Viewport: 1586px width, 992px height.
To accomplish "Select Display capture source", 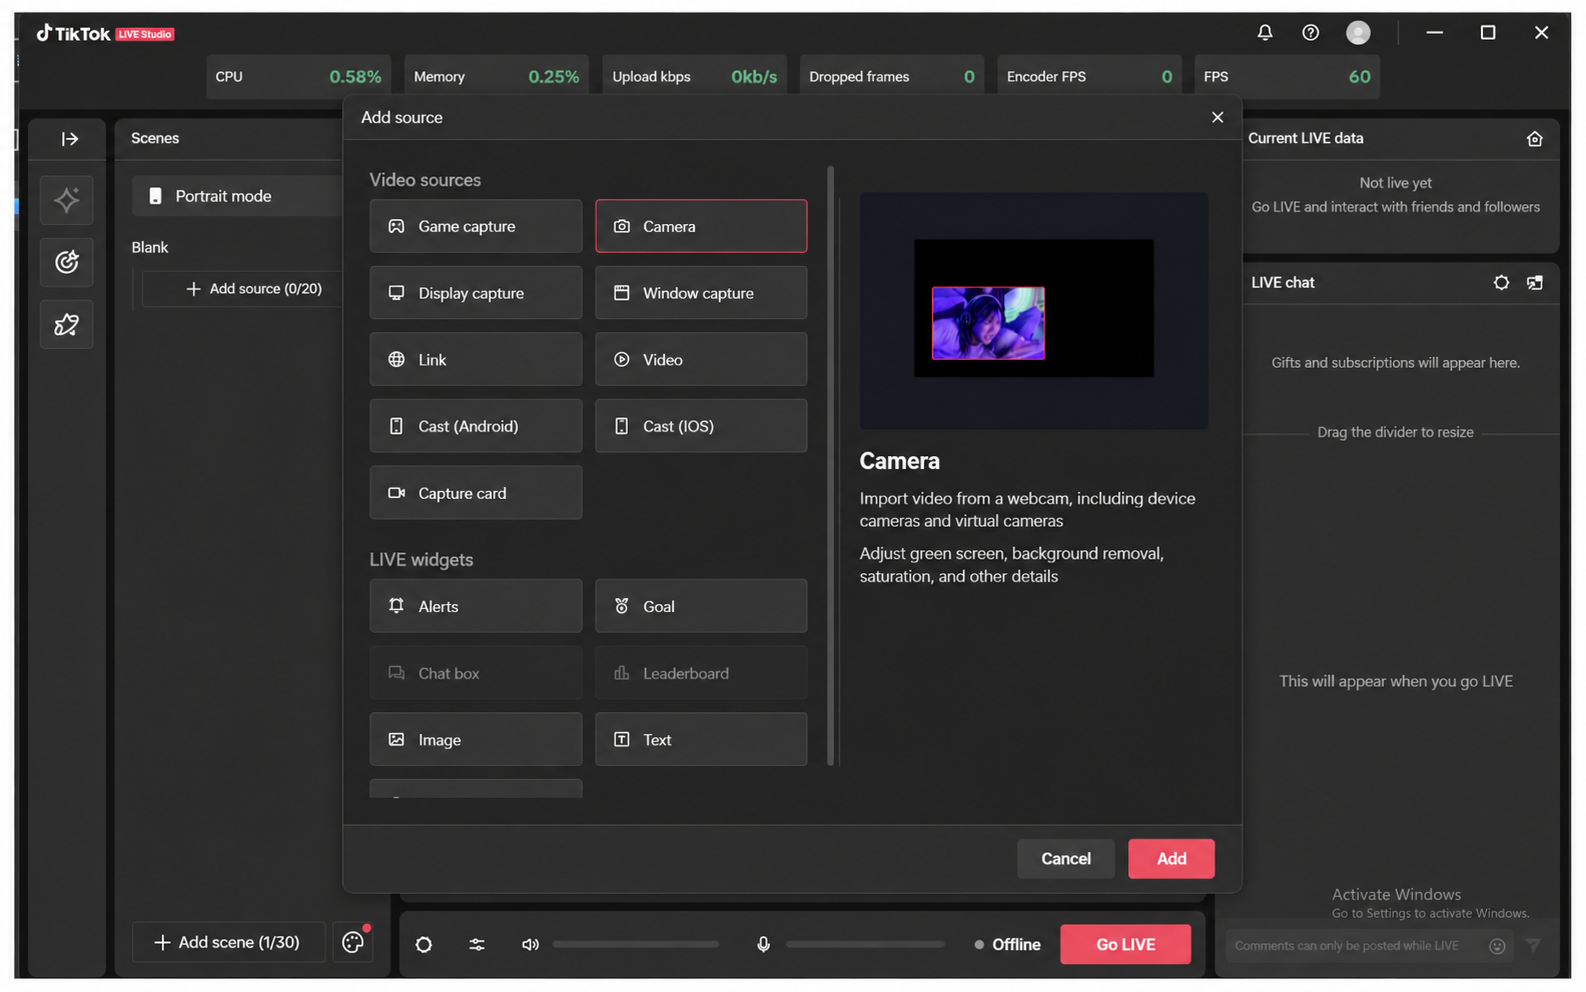I will coord(476,293).
